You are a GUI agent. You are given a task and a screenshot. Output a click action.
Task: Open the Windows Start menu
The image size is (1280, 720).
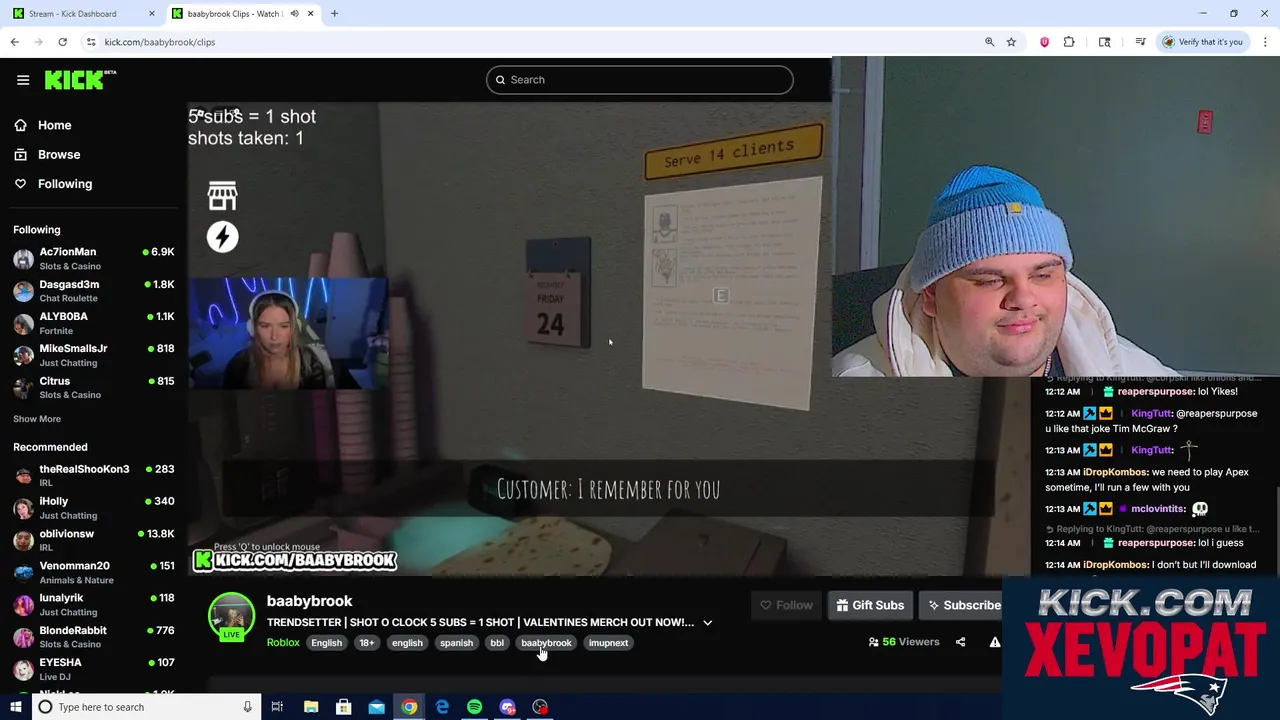pos(15,707)
